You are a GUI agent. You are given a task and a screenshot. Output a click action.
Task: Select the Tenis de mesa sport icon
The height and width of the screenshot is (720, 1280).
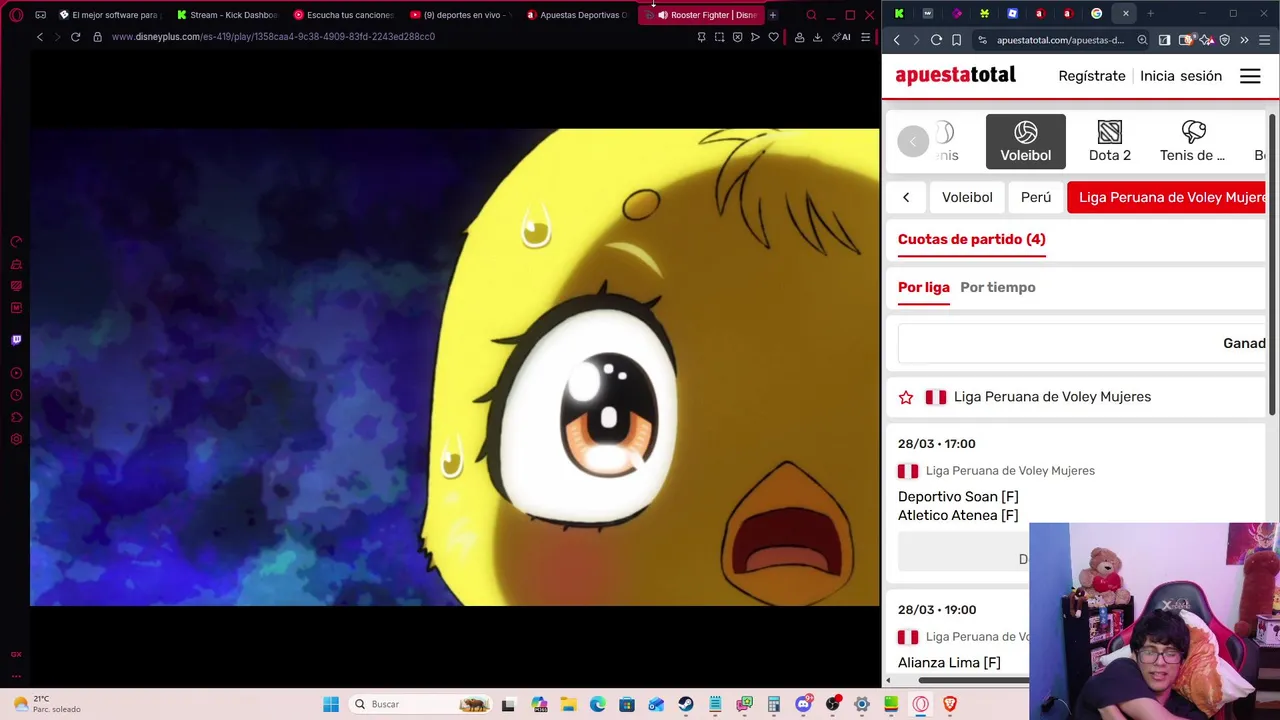[x=1192, y=141]
